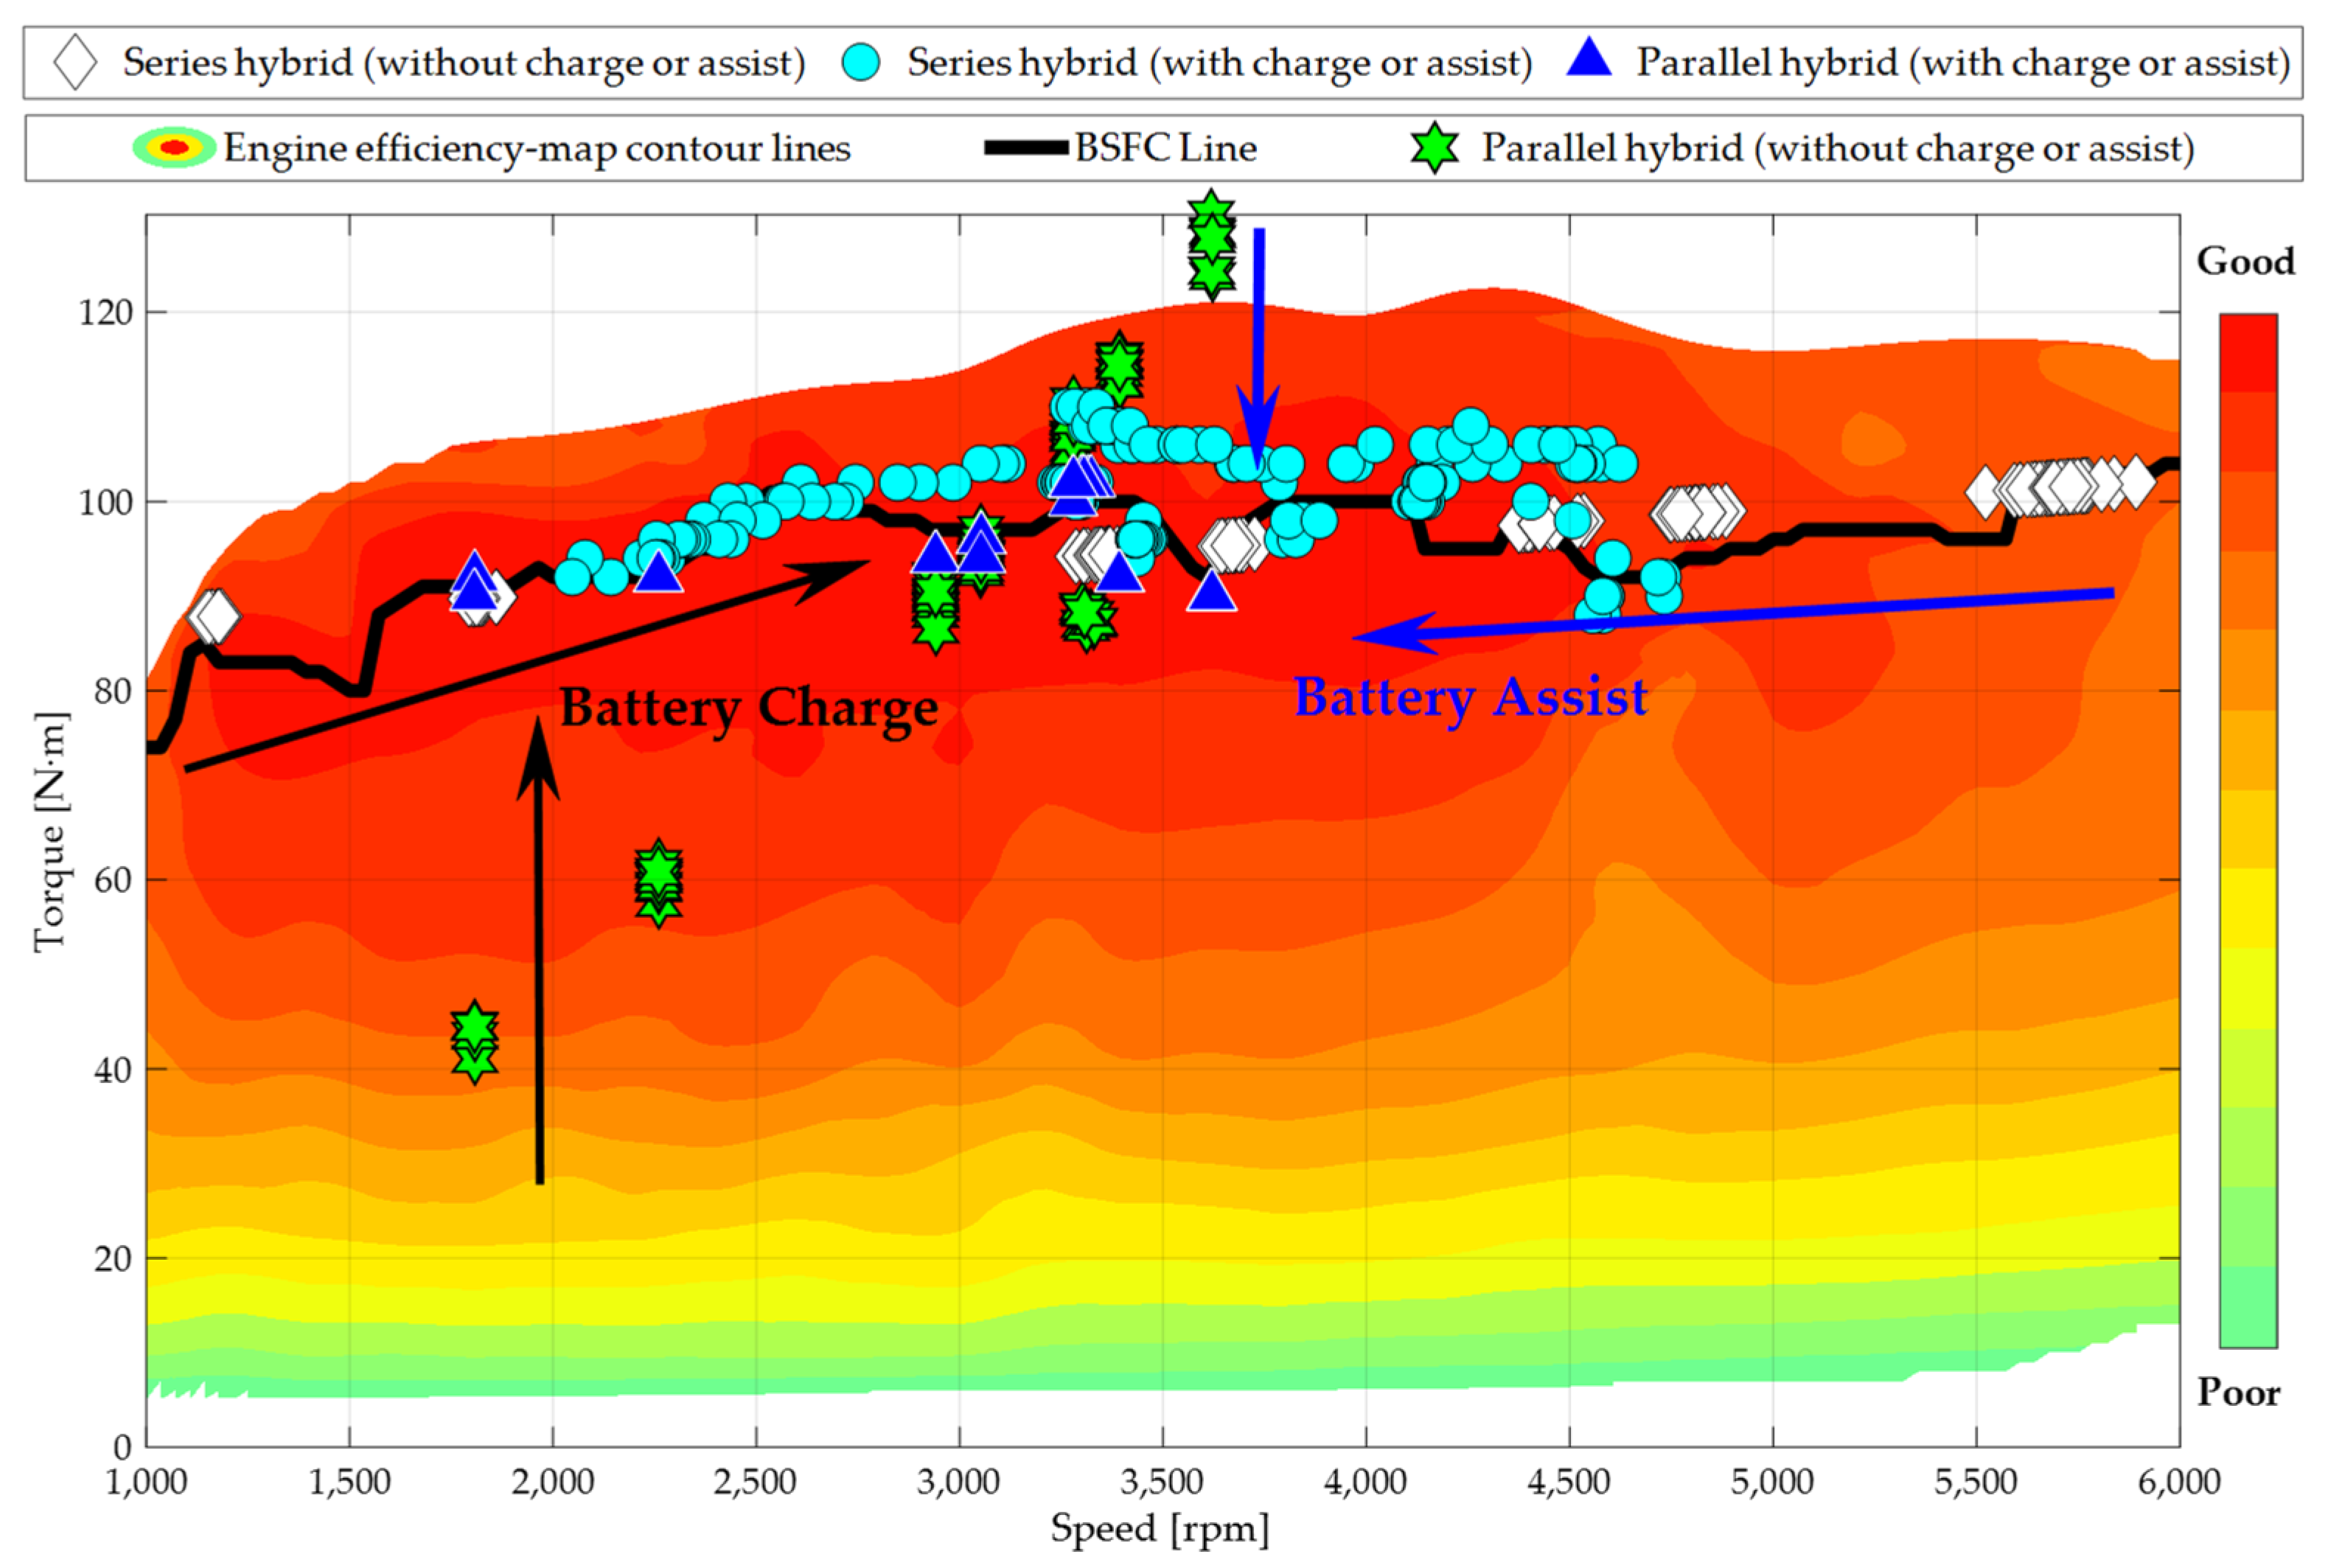This screenshot has height=1568, width=2325.
Task: Click the Battery Assist label
Action: 1470,697
